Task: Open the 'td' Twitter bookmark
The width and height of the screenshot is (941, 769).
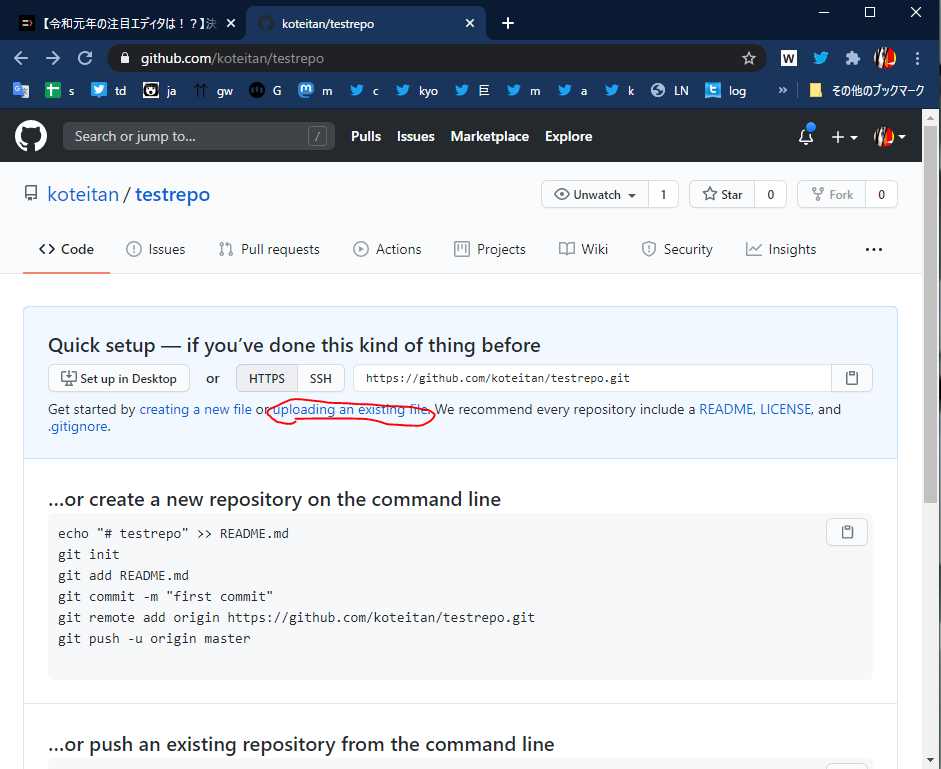Action: [x=109, y=90]
